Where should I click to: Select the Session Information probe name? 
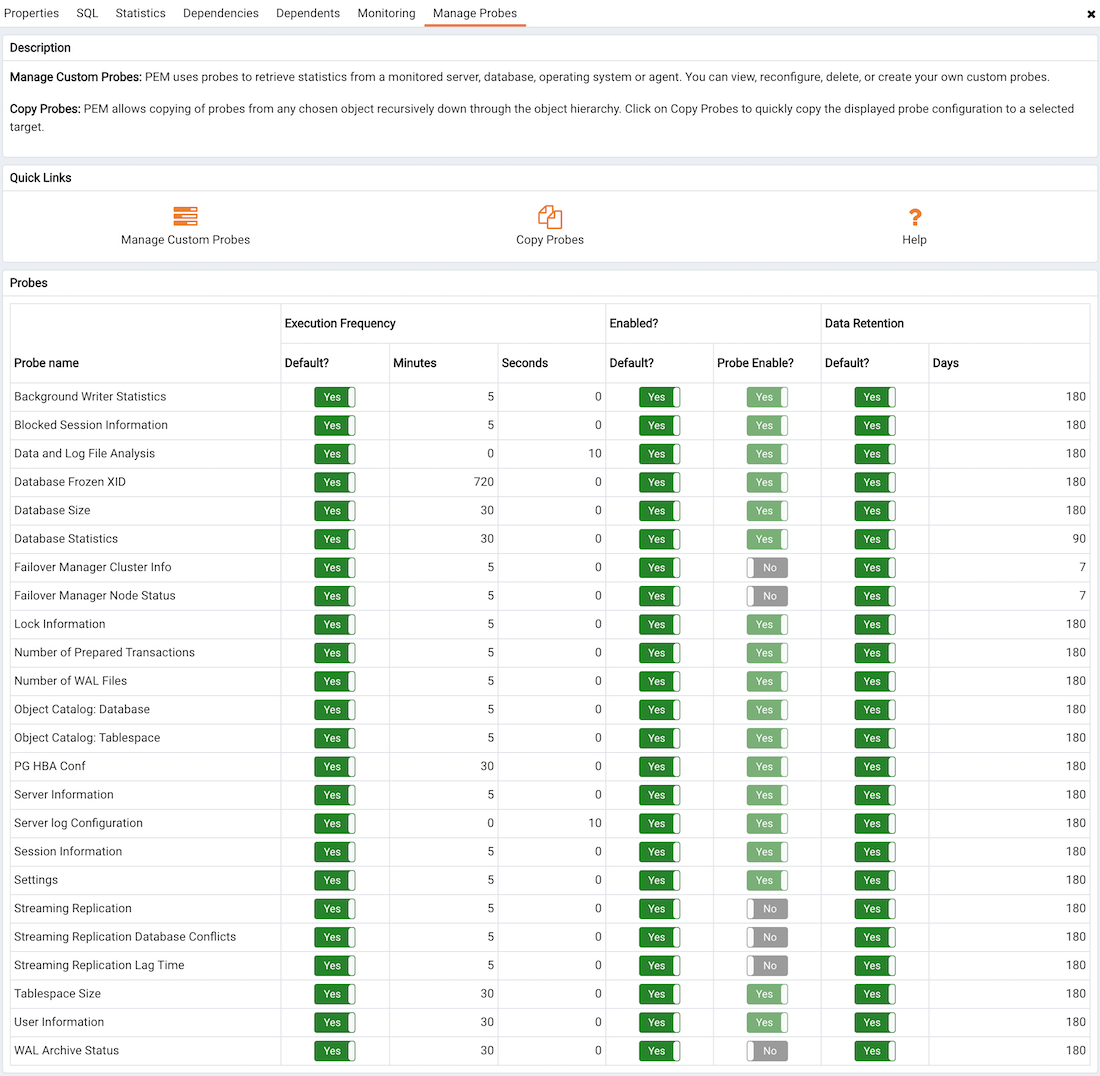tap(68, 852)
